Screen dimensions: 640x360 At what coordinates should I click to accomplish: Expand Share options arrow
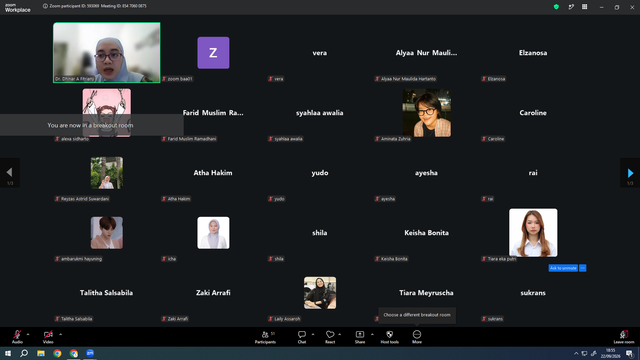(x=372, y=334)
